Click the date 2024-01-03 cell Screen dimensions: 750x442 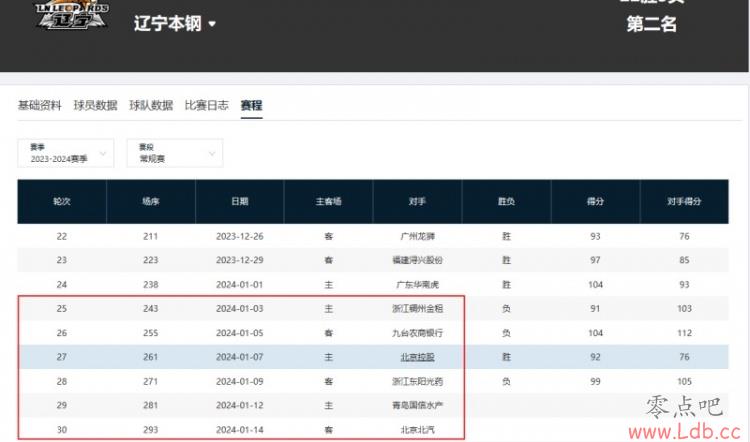tap(240, 309)
